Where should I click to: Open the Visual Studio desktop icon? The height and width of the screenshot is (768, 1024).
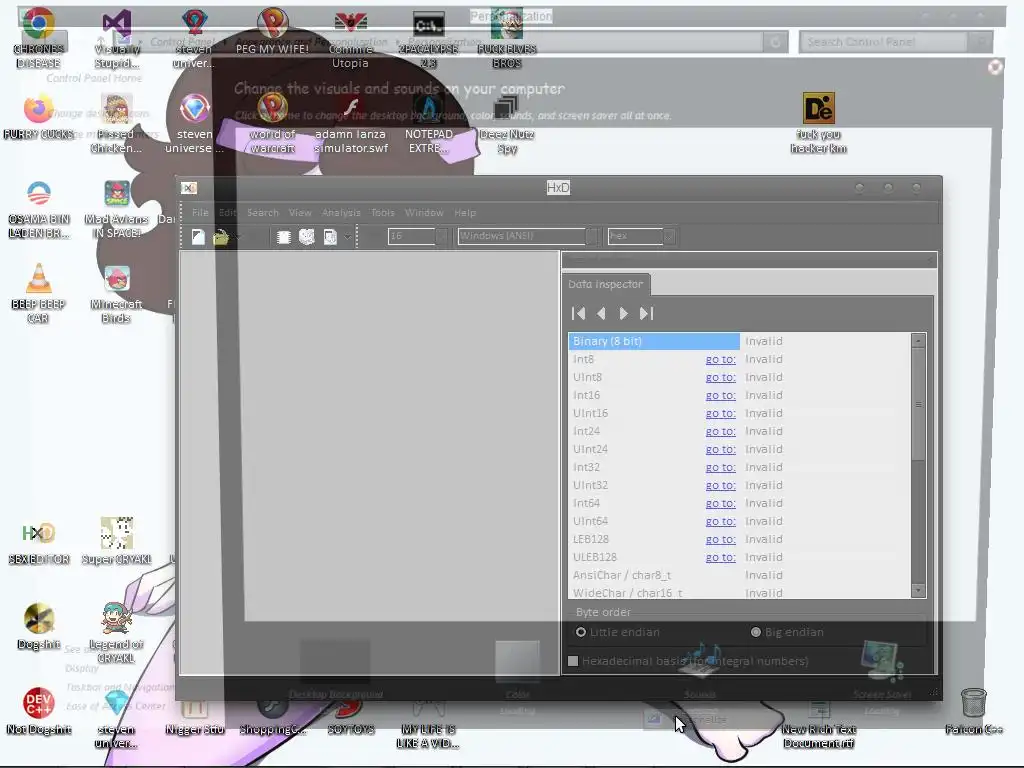(x=116, y=38)
